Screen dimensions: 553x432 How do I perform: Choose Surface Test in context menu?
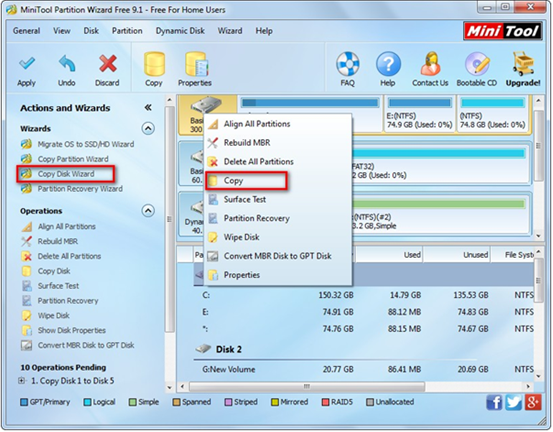278,200
